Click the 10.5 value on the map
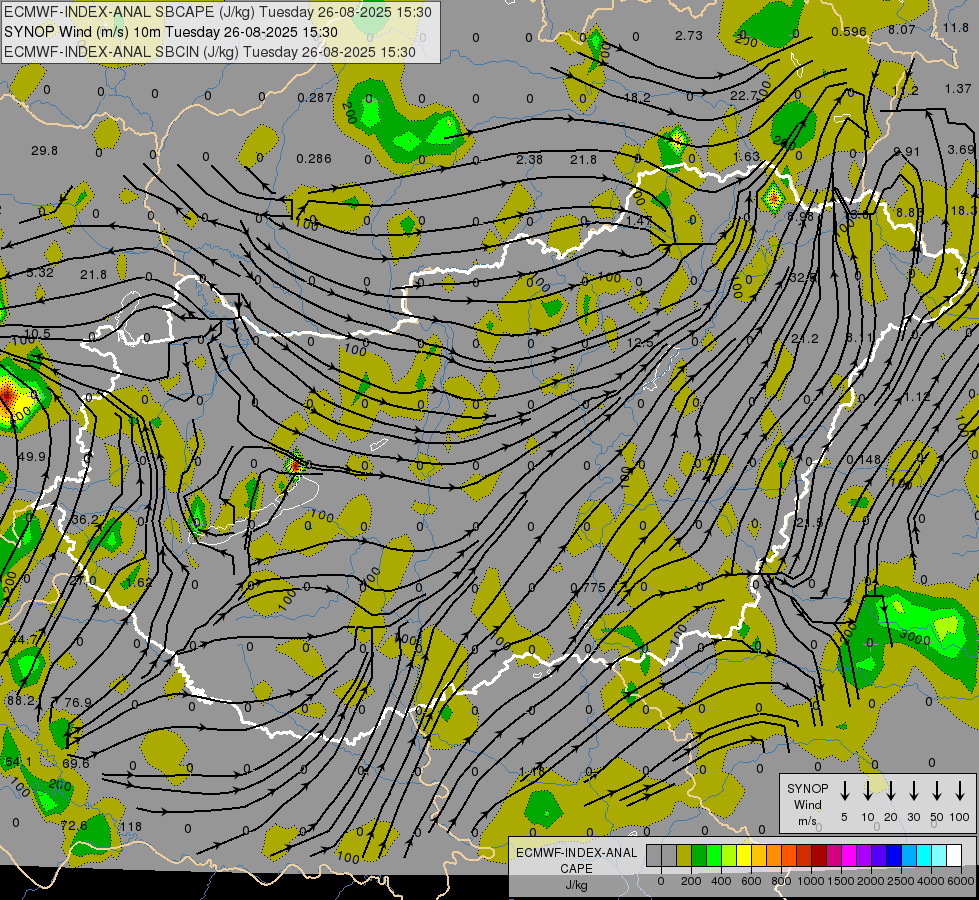The height and width of the screenshot is (900, 979). click(37, 334)
